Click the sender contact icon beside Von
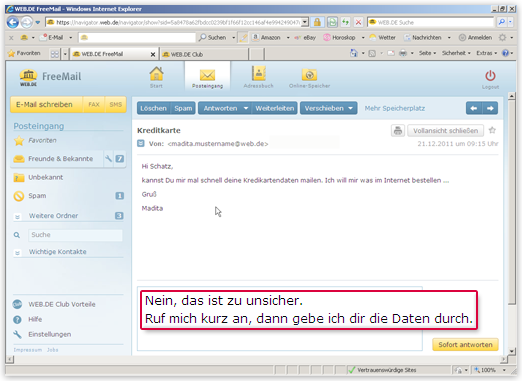The image size is (522, 381). [141, 144]
